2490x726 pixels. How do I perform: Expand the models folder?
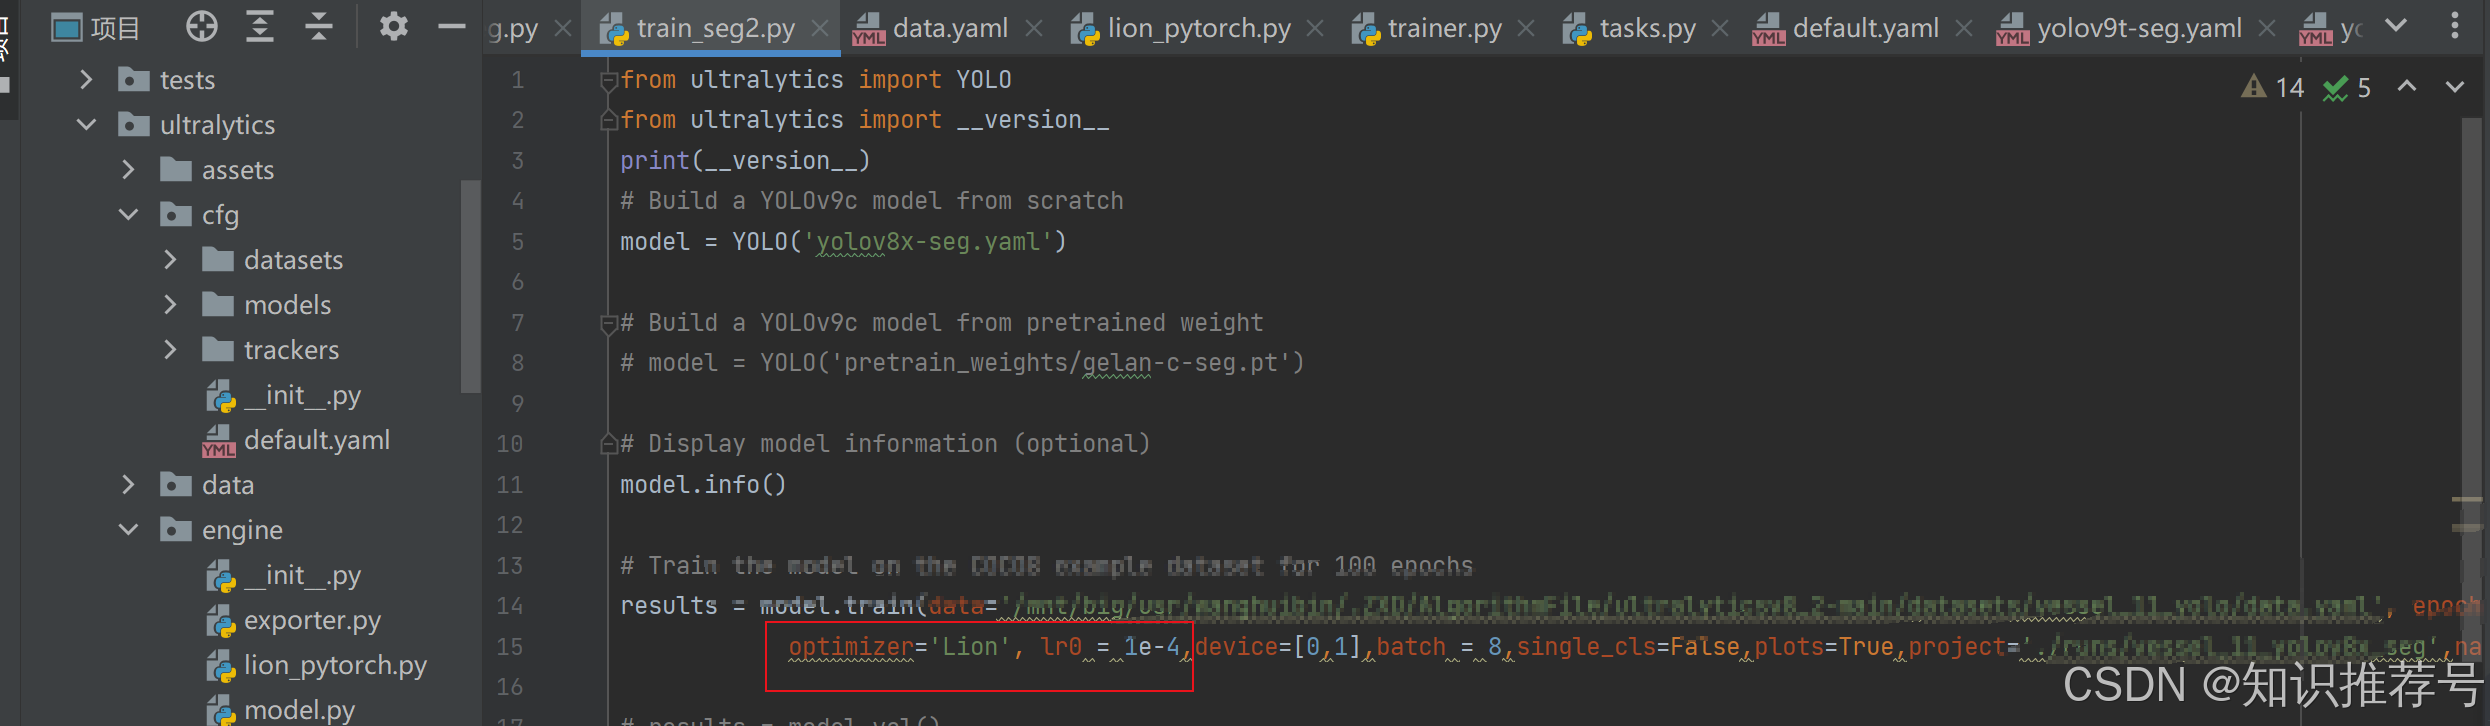pyautogui.click(x=170, y=304)
